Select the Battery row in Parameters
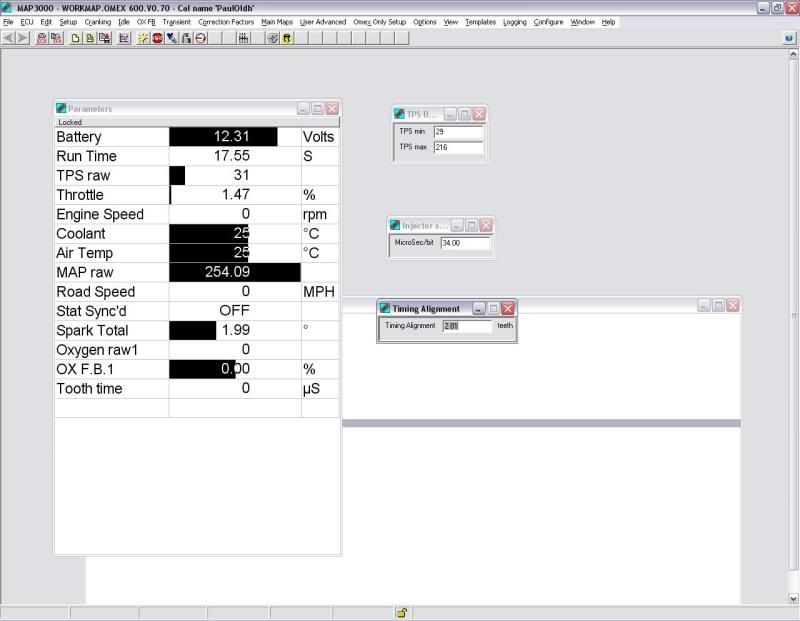Viewport: 800px width, 621px height. [110, 137]
